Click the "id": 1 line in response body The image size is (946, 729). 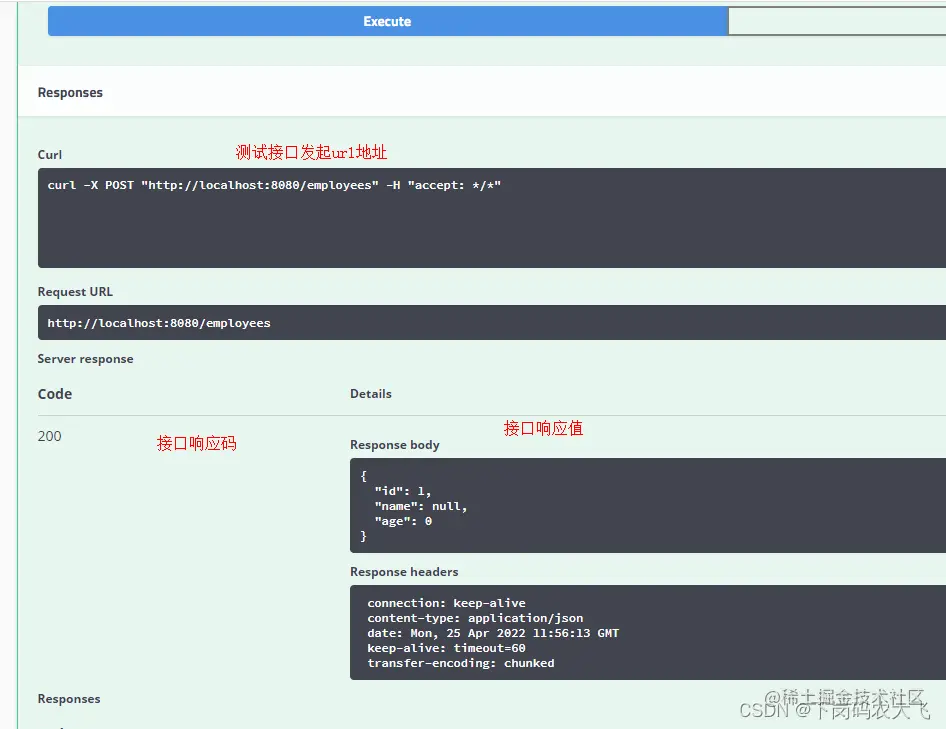pyautogui.click(x=402, y=491)
